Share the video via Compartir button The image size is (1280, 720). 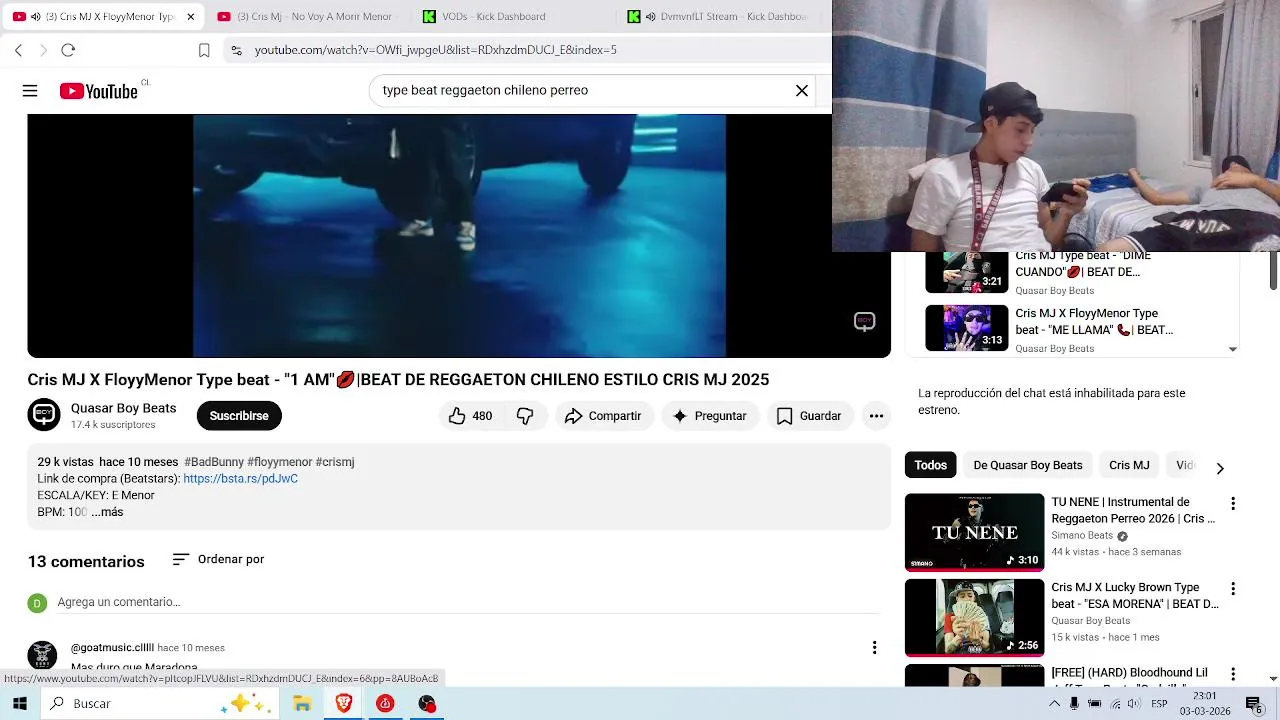(603, 416)
